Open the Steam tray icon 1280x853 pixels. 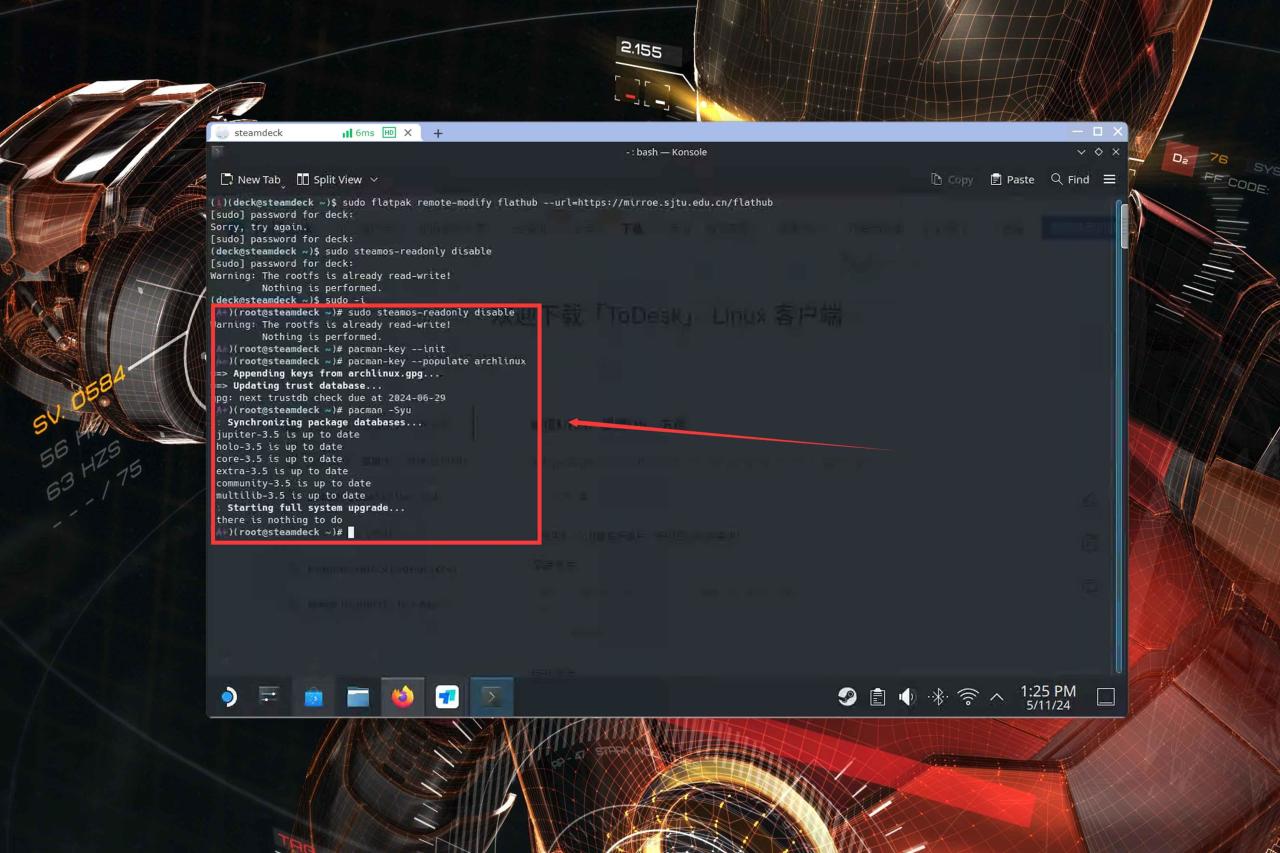(x=847, y=697)
